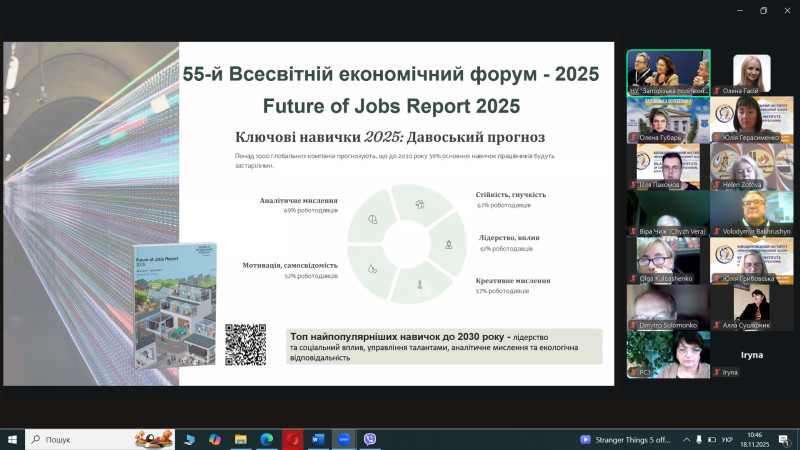Switch to the Zoom app in taskbar
The width and height of the screenshot is (800, 450).
click(x=344, y=439)
